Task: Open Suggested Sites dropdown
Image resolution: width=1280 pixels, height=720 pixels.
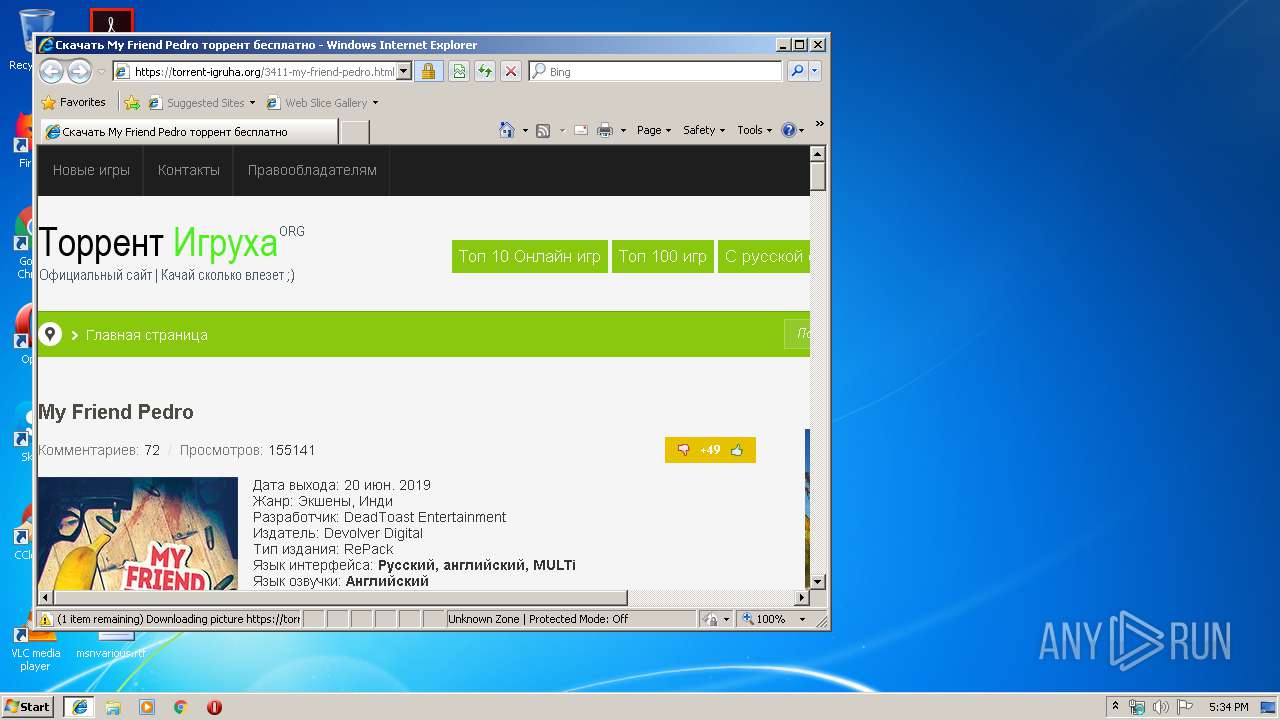Action: tap(252, 103)
